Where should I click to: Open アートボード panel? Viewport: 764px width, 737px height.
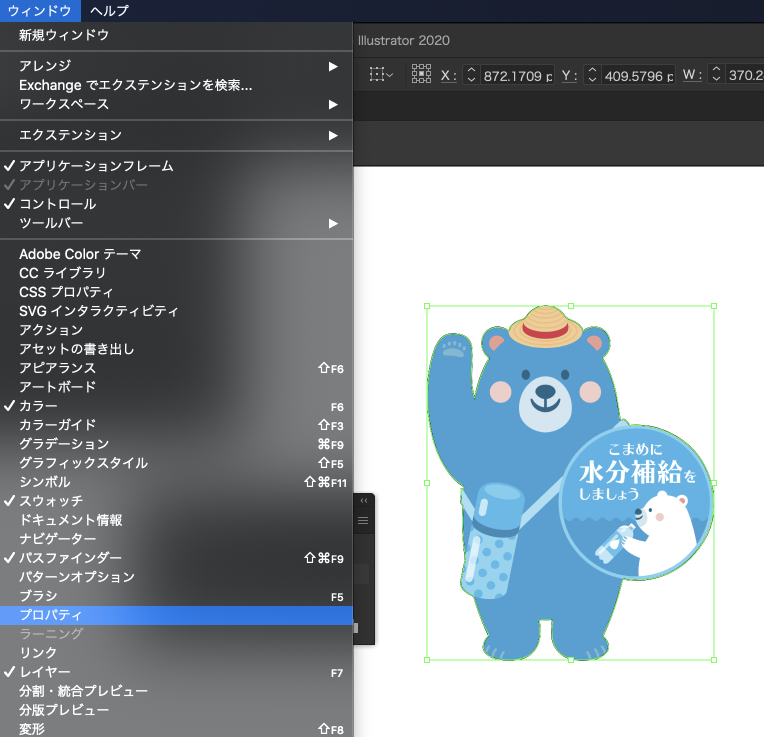click(176, 387)
